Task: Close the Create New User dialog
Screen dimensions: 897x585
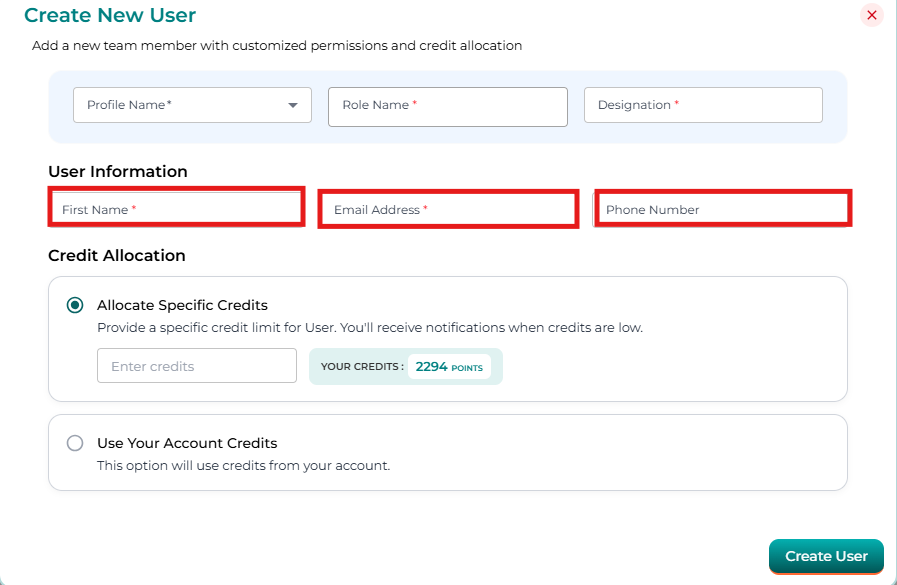Action: click(871, 15)
